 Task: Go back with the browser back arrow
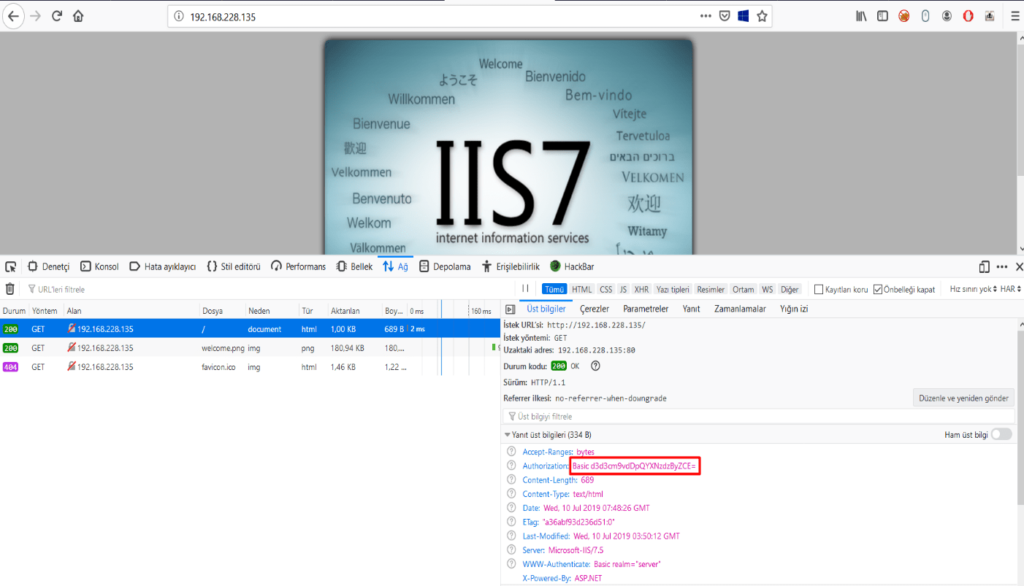click(x=13, y=16)
